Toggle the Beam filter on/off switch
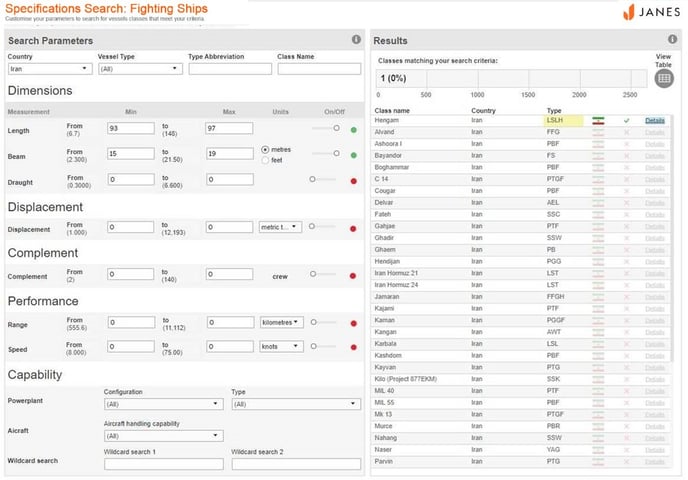The image size is (688, 480). pyautogui.click(x=325, y=154)
